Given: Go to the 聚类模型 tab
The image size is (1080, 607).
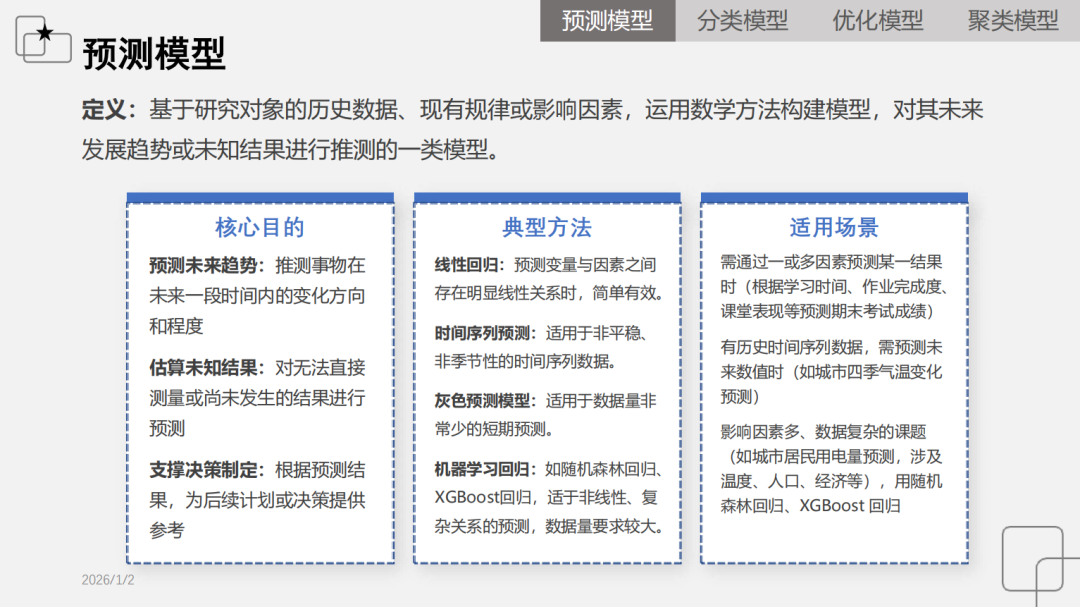Looking at the screenshot, I should pos(1012,20).
